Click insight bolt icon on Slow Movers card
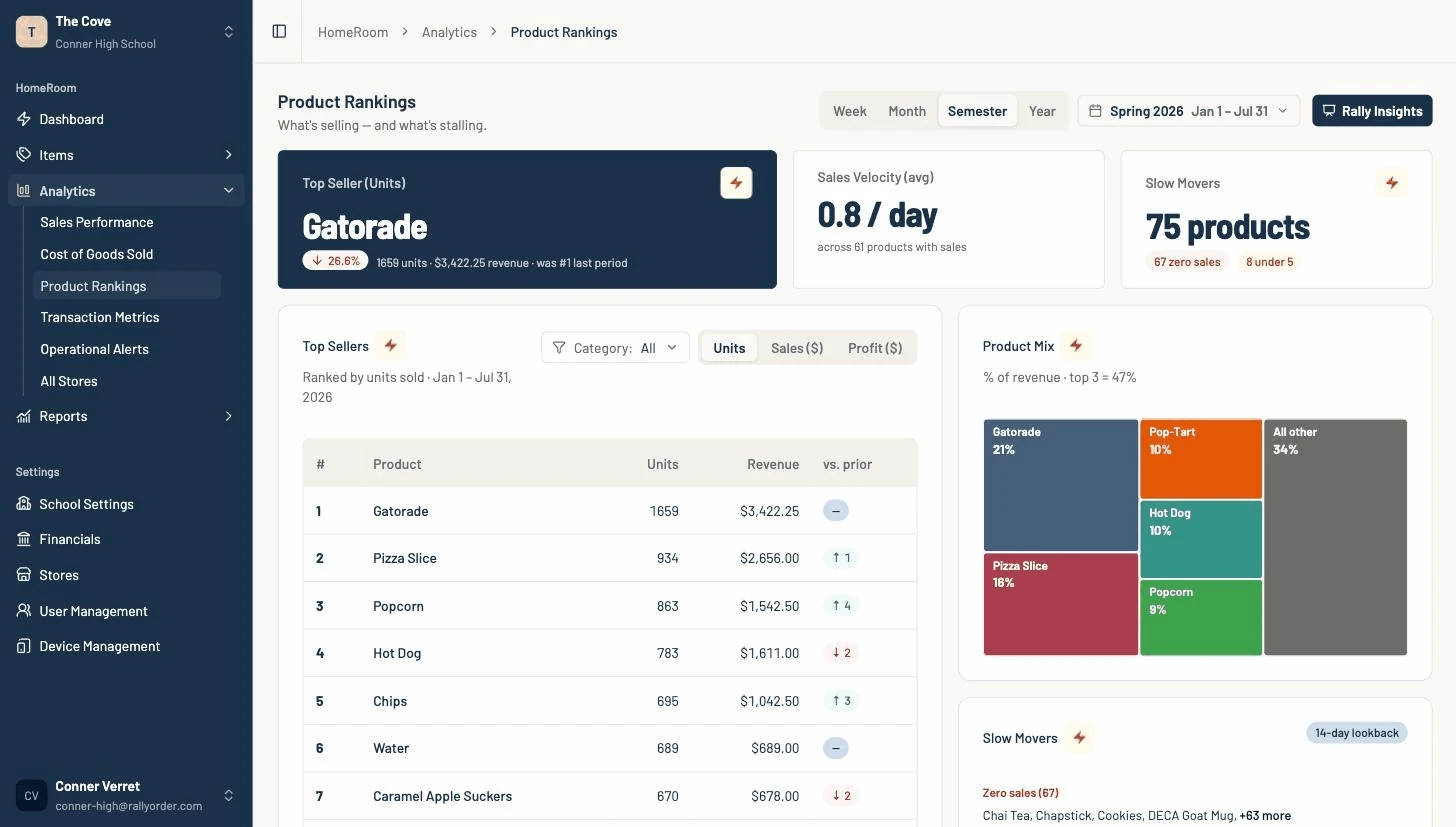Viewport: 1456px width, 827px height. [x=1392, y=183]
